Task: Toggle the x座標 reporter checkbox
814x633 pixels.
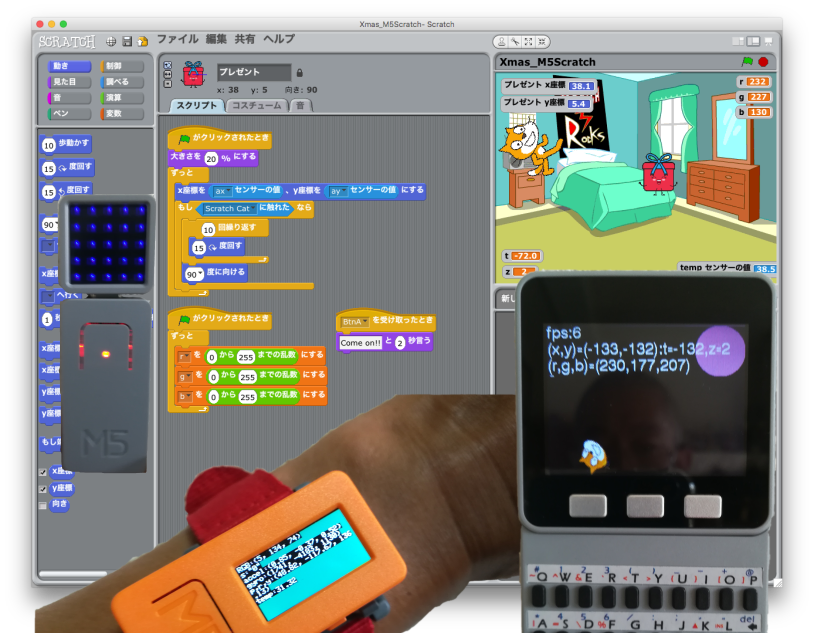Action: [x=42, y=471]
